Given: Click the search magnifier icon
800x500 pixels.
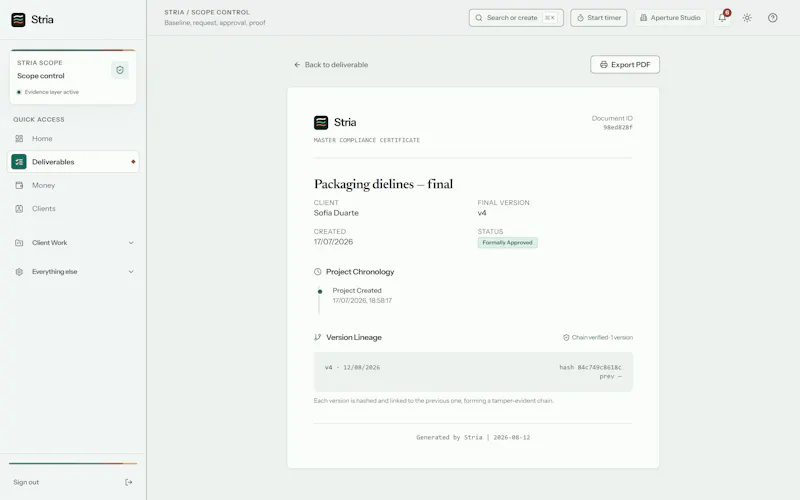Looking at the screenshot, I should 479,18.
